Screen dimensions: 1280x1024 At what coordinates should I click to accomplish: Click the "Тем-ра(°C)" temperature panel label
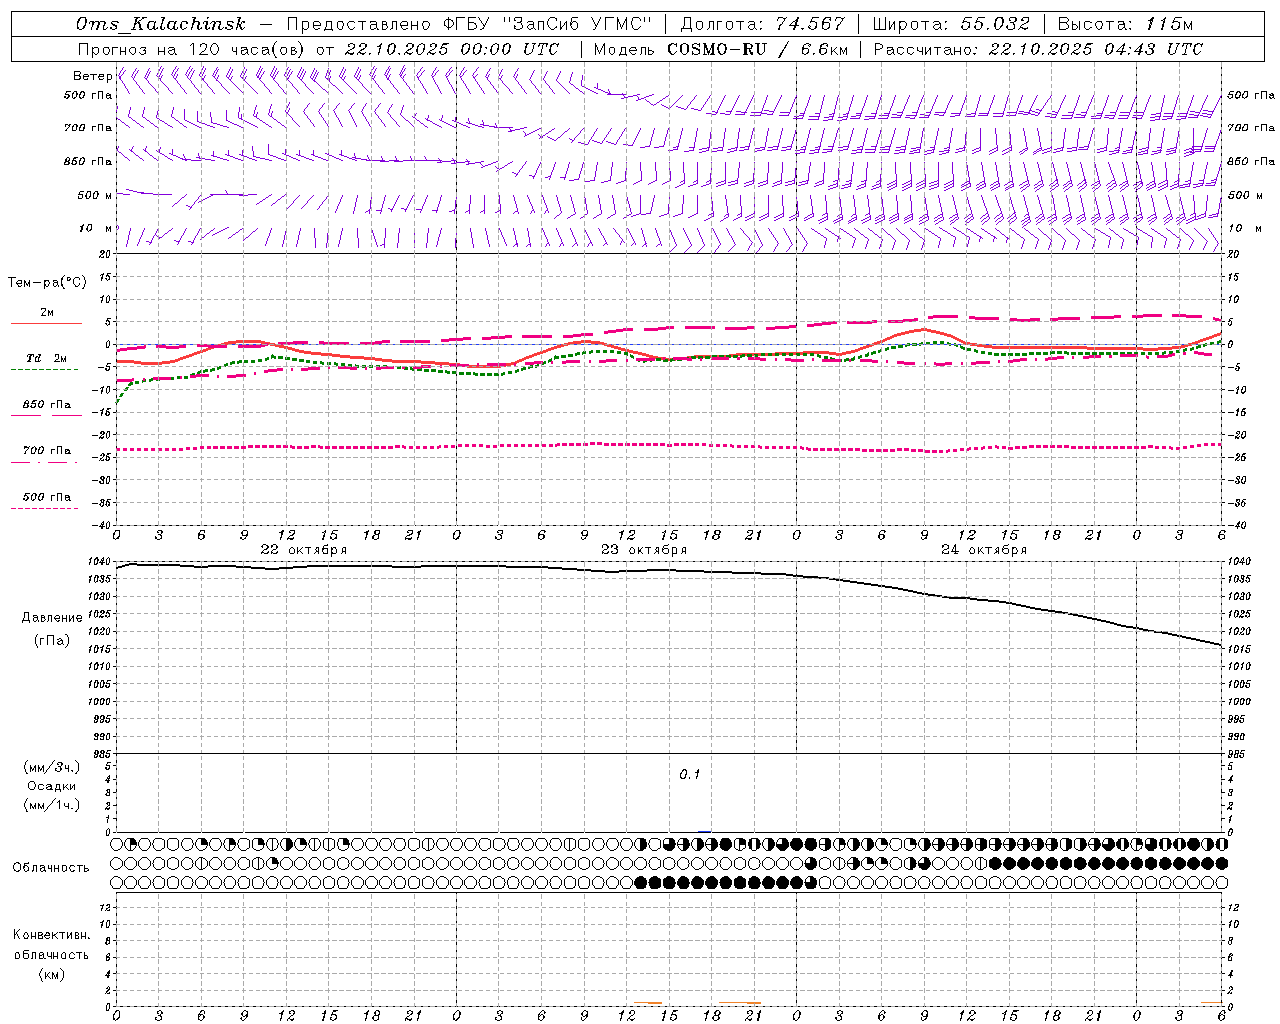click(x=47, y=282)
